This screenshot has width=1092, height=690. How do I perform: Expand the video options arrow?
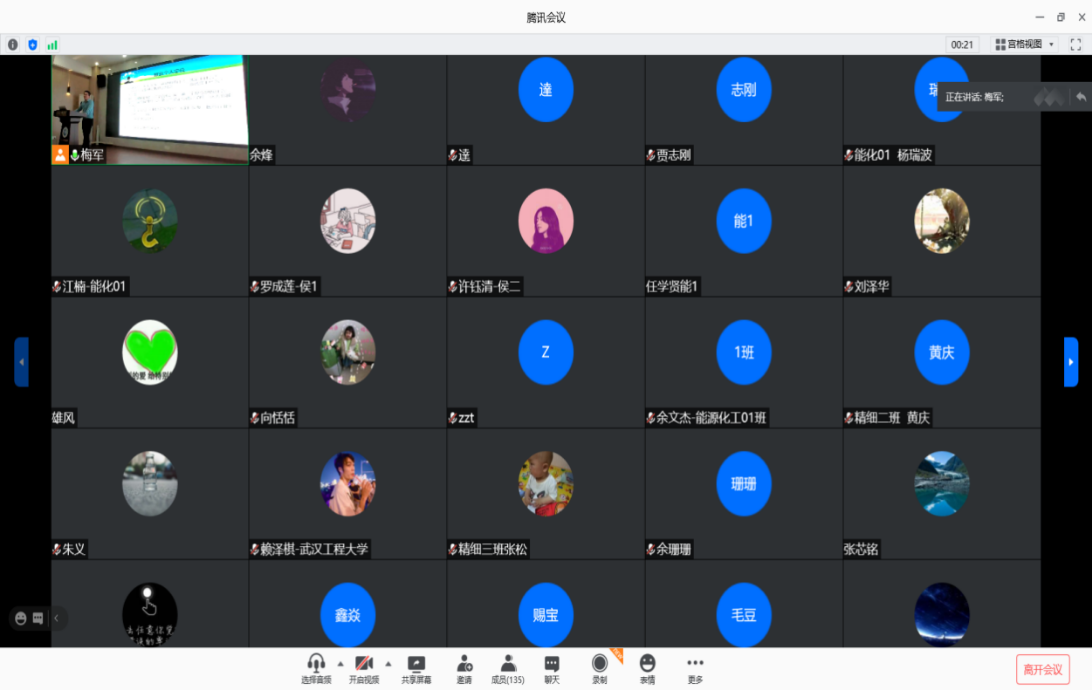point(388,663)
